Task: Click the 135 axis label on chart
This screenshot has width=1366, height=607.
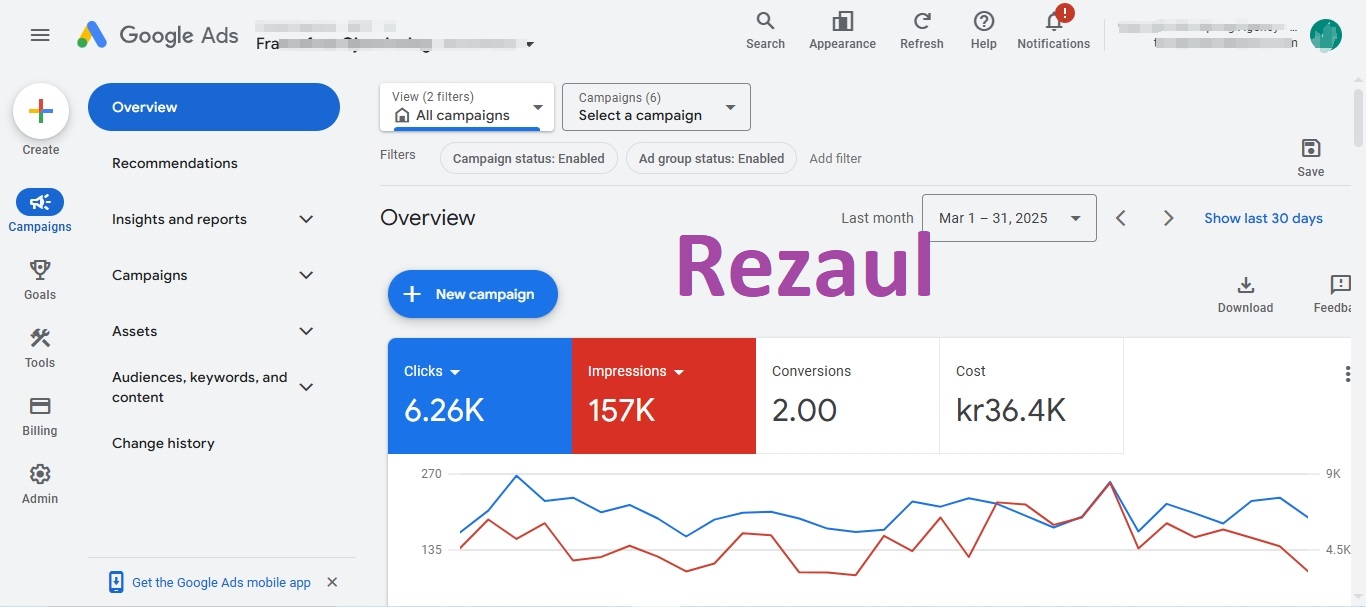Action: click(431, 549)
